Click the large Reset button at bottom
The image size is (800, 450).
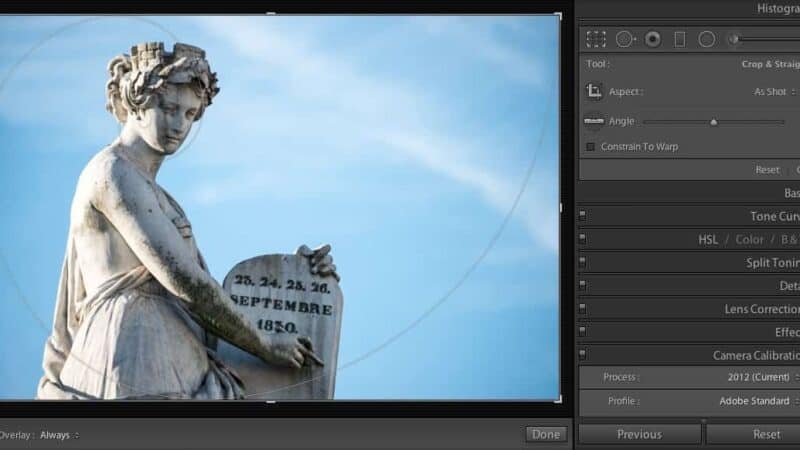[754, 434]
